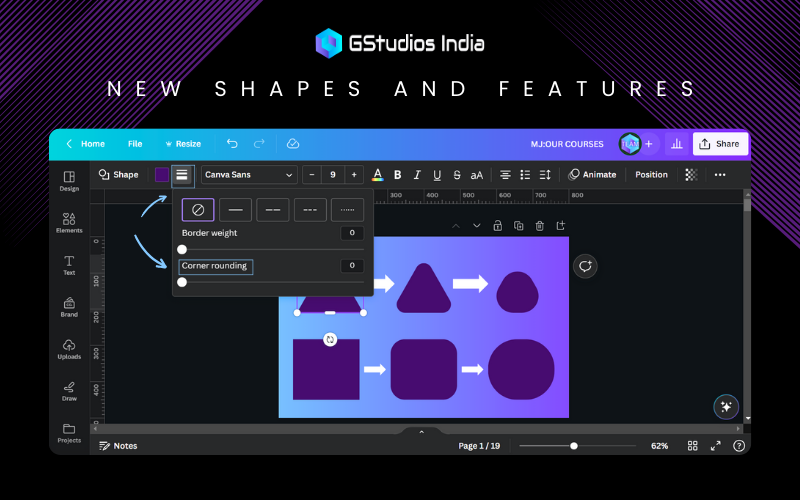Open line spacing options

point(545,174)
